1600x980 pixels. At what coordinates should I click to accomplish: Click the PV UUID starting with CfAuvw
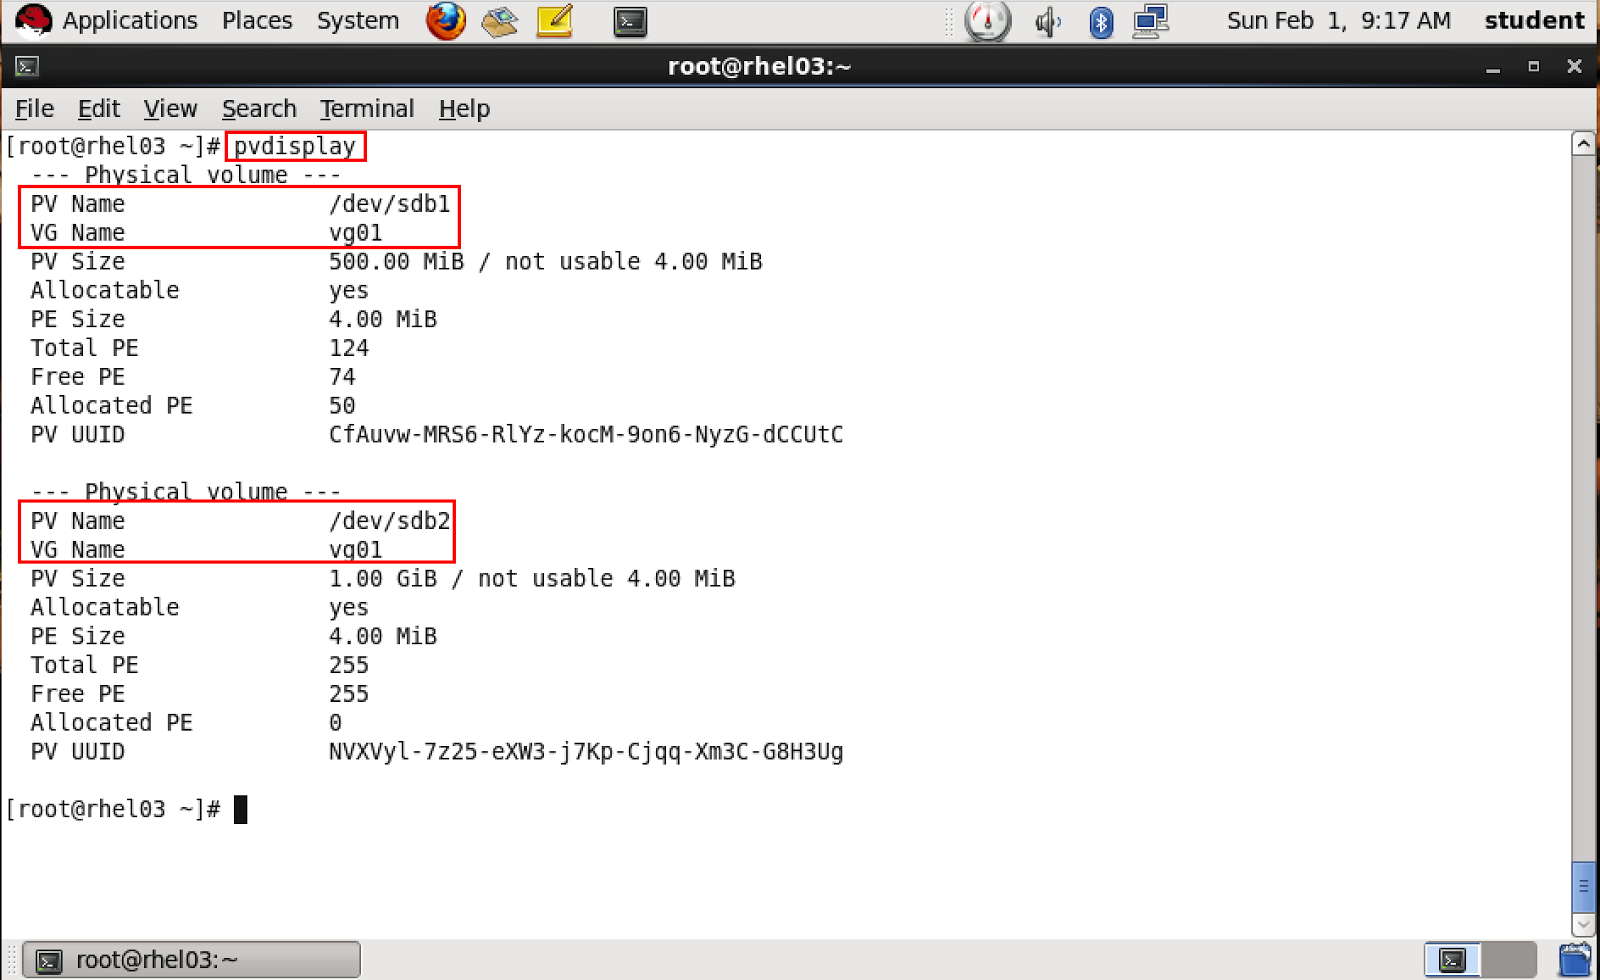[x=586, y=435]
